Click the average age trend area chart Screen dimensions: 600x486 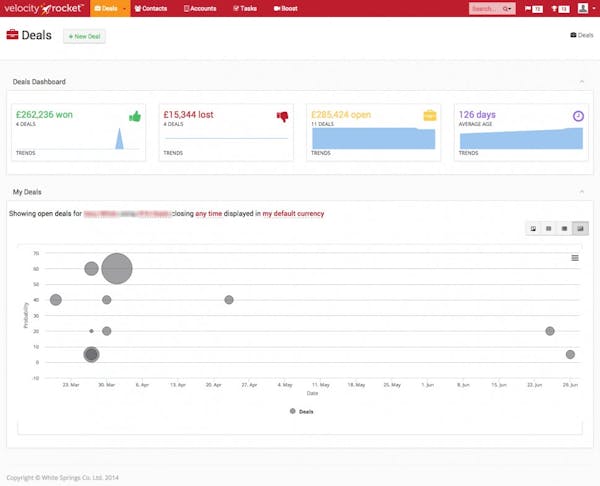[x=521, y=138]
